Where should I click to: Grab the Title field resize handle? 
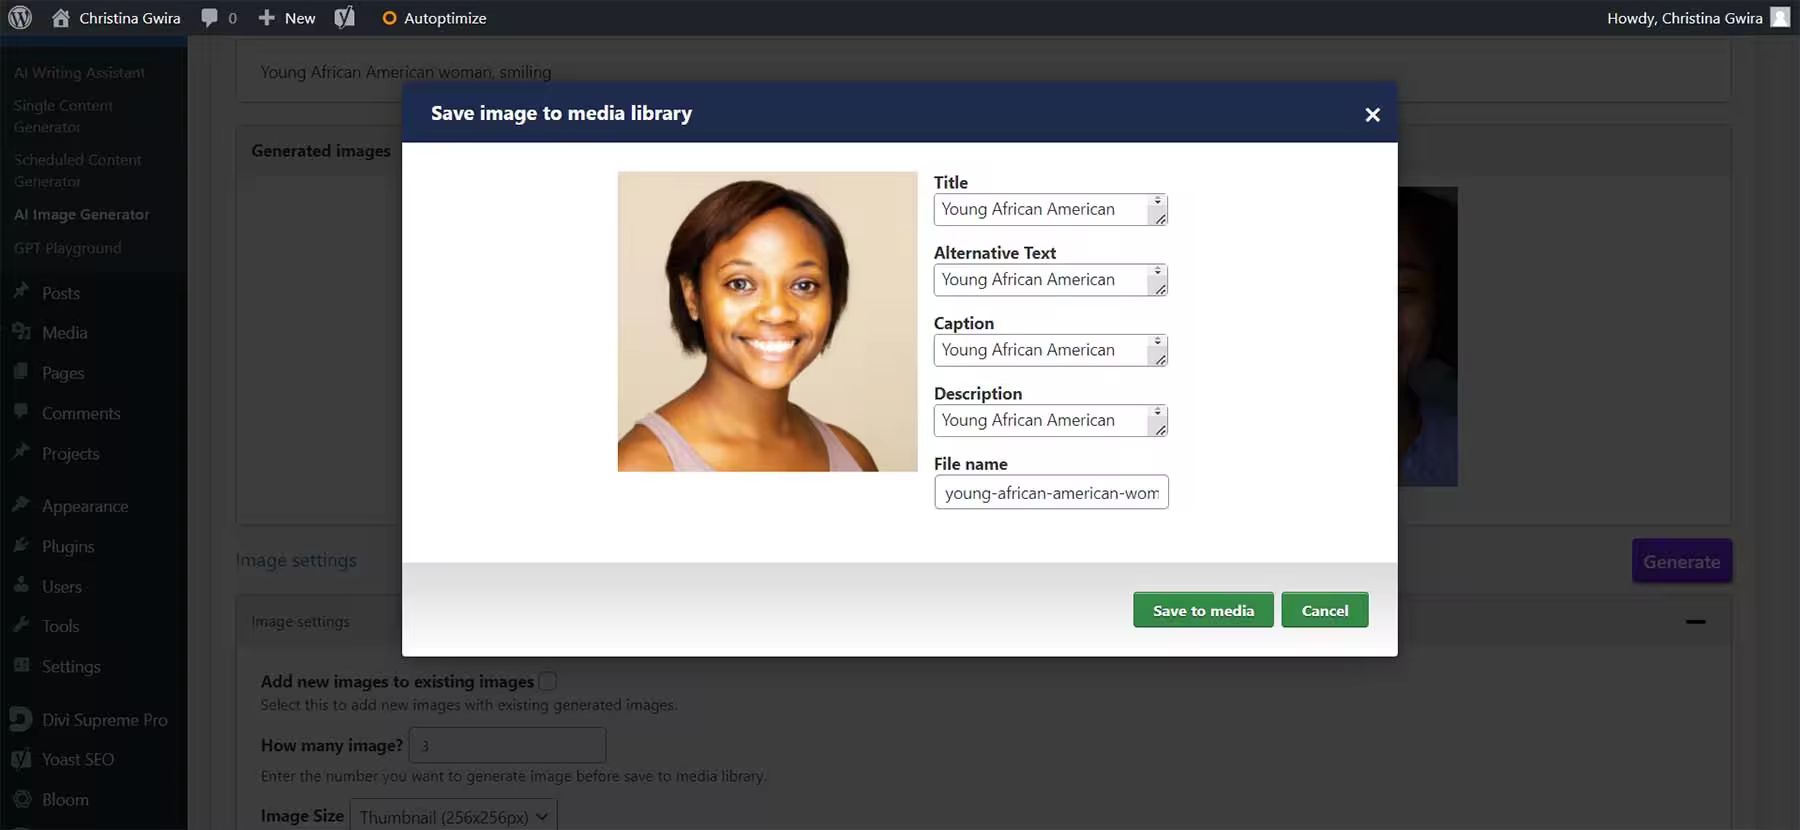point(1159,218)
